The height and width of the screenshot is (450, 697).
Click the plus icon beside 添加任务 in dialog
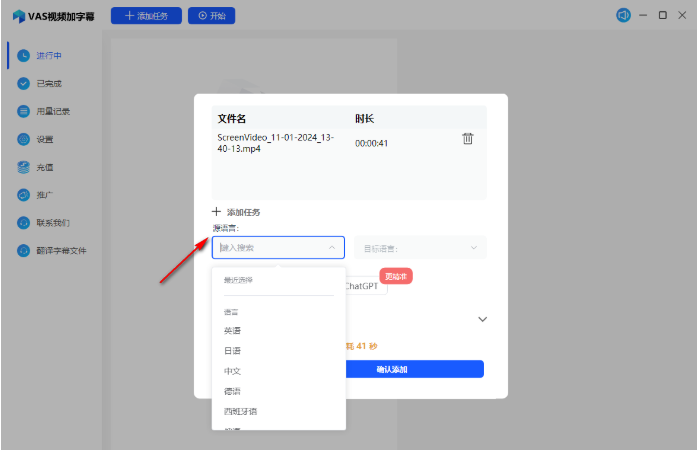pos(216,212)
